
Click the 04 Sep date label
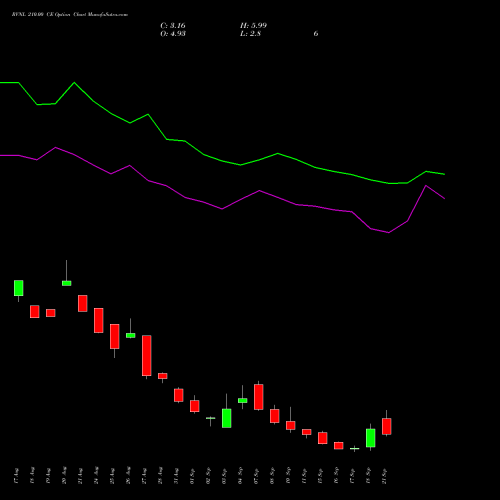[x=240, y=476]
